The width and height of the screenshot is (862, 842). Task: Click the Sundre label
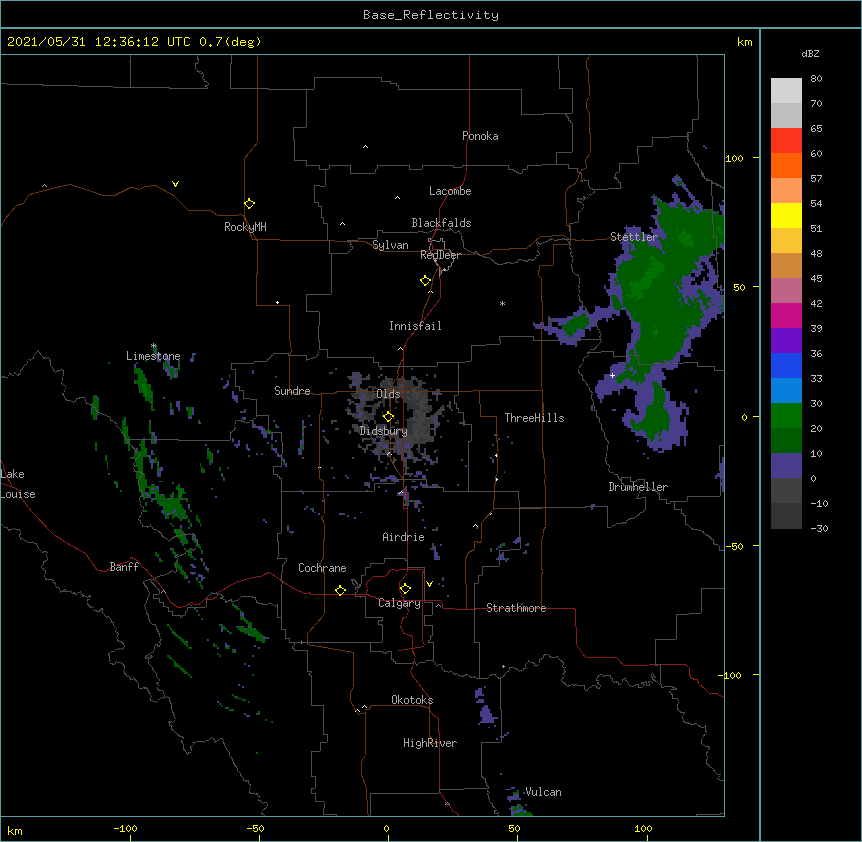292,391
